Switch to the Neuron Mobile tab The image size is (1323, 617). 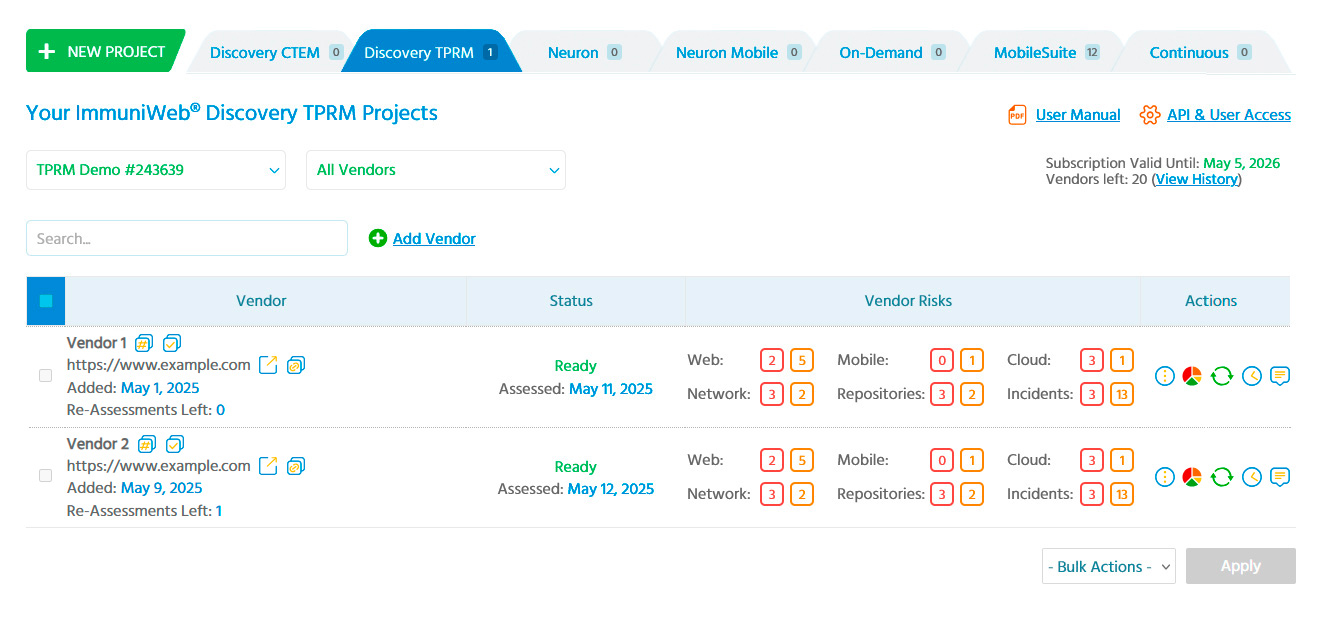click(727, 53)
